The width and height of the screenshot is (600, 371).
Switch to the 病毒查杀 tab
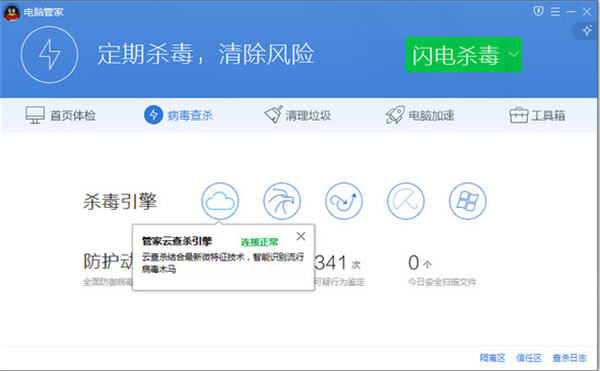tap(178, 115)
